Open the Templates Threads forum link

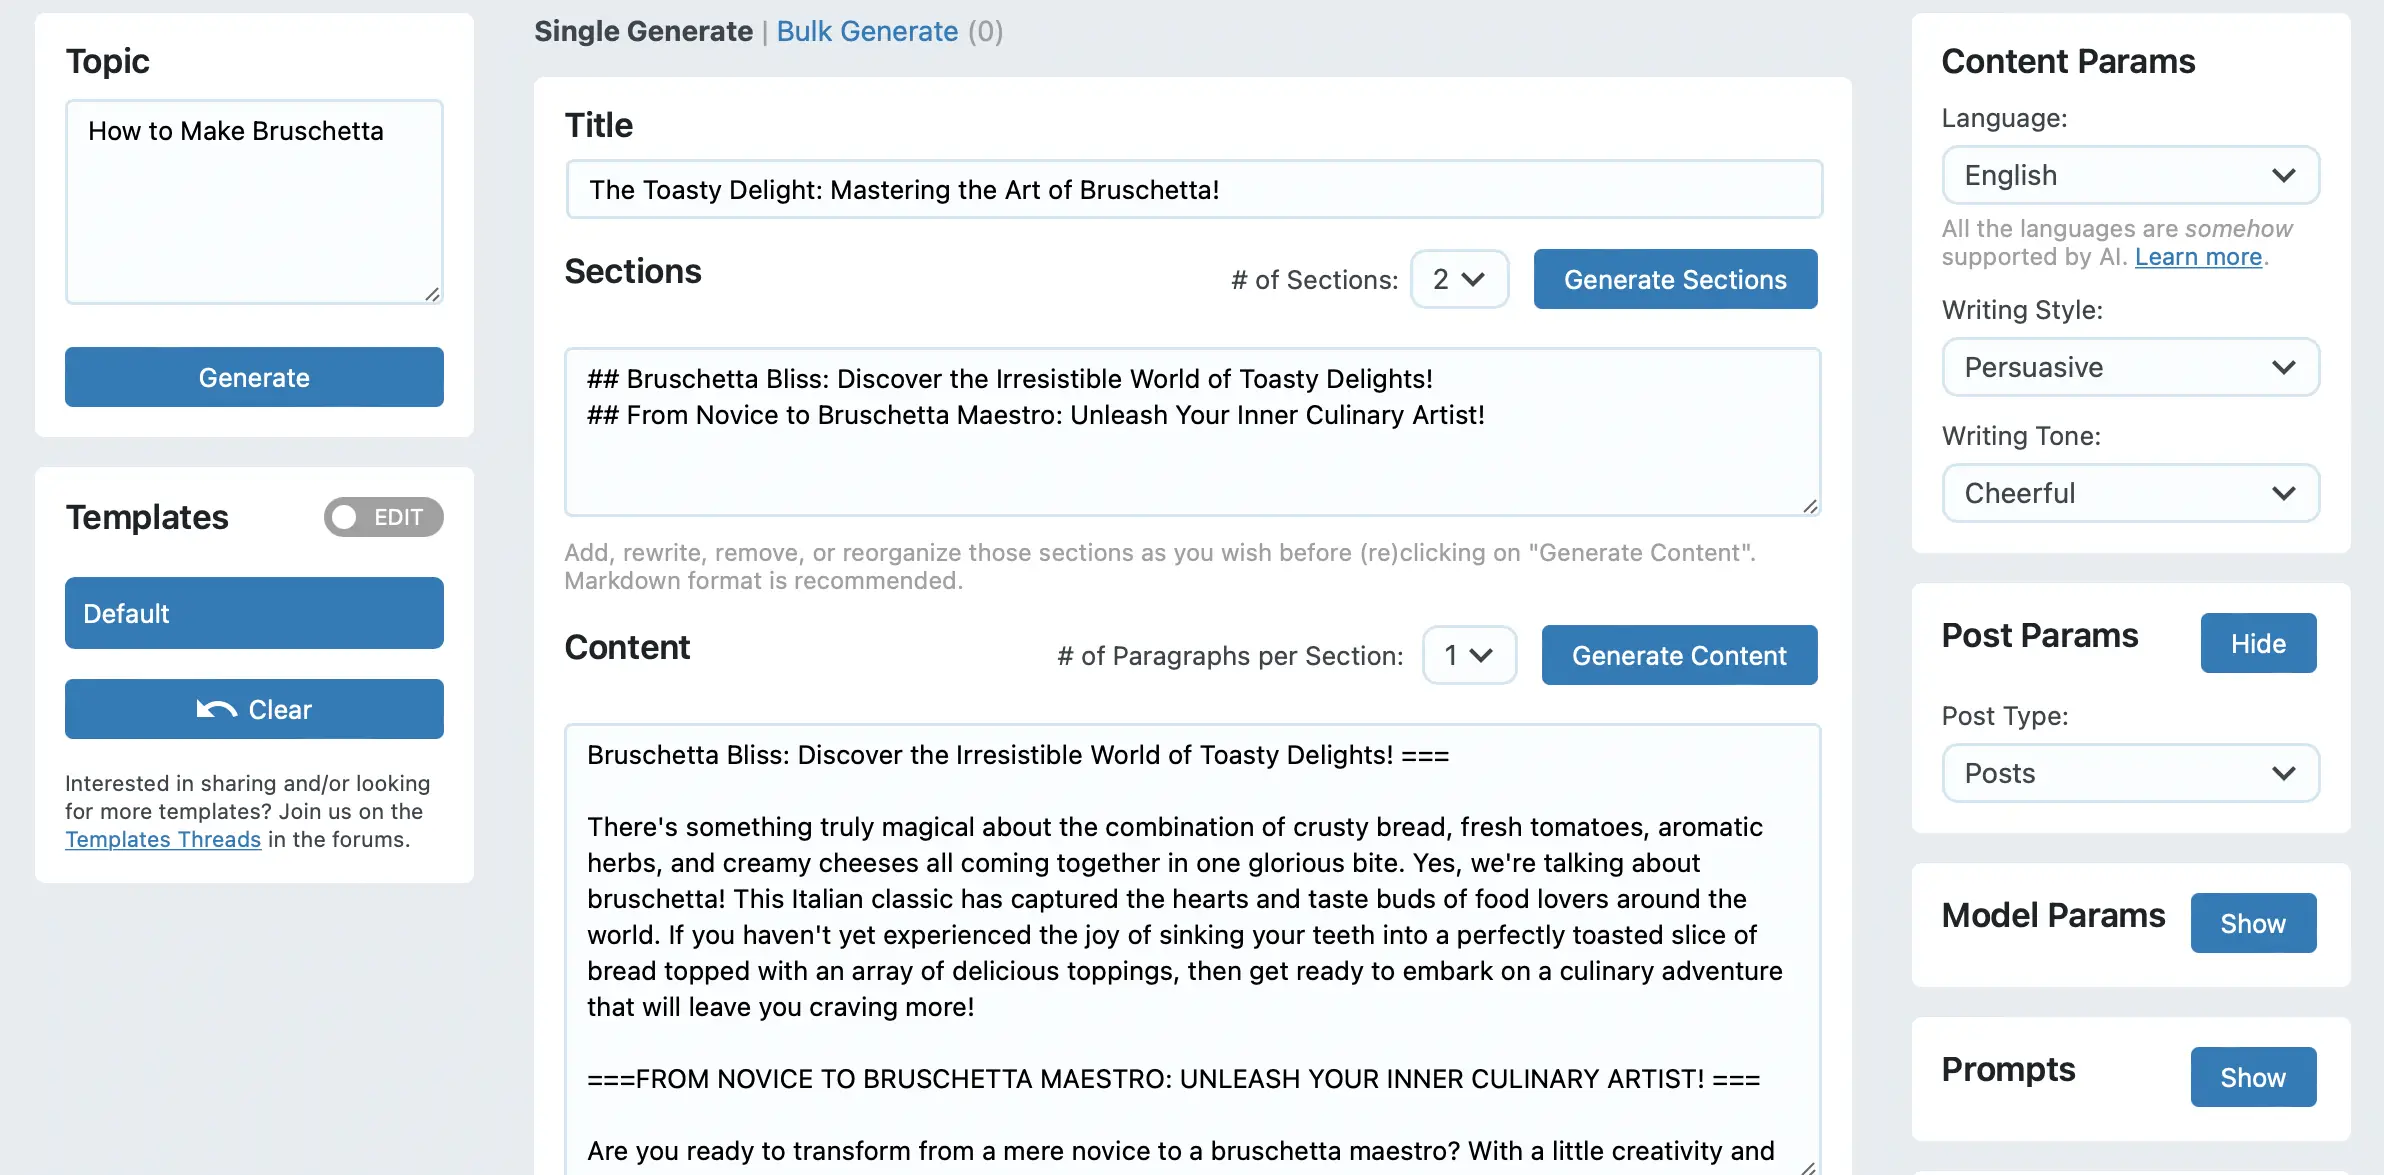coord(163,839)
